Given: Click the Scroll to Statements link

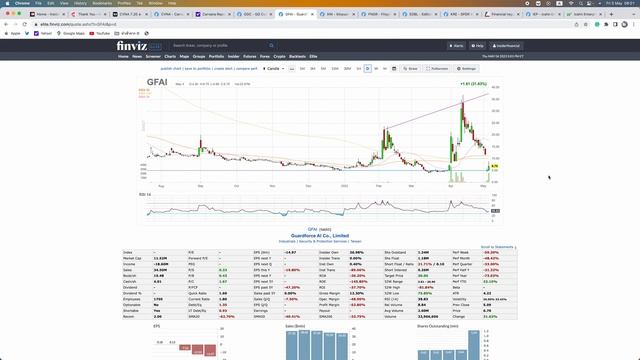Looking at the screenshot, I should pyautogui.click(x=497, y=247).
